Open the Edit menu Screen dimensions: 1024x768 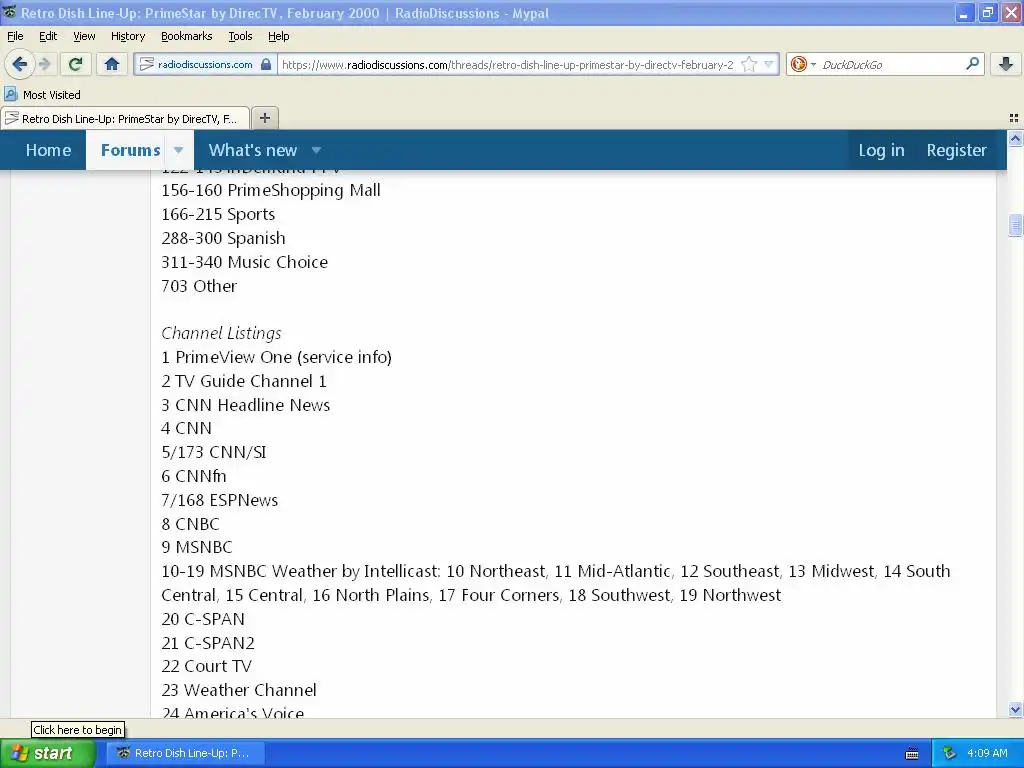48,36
